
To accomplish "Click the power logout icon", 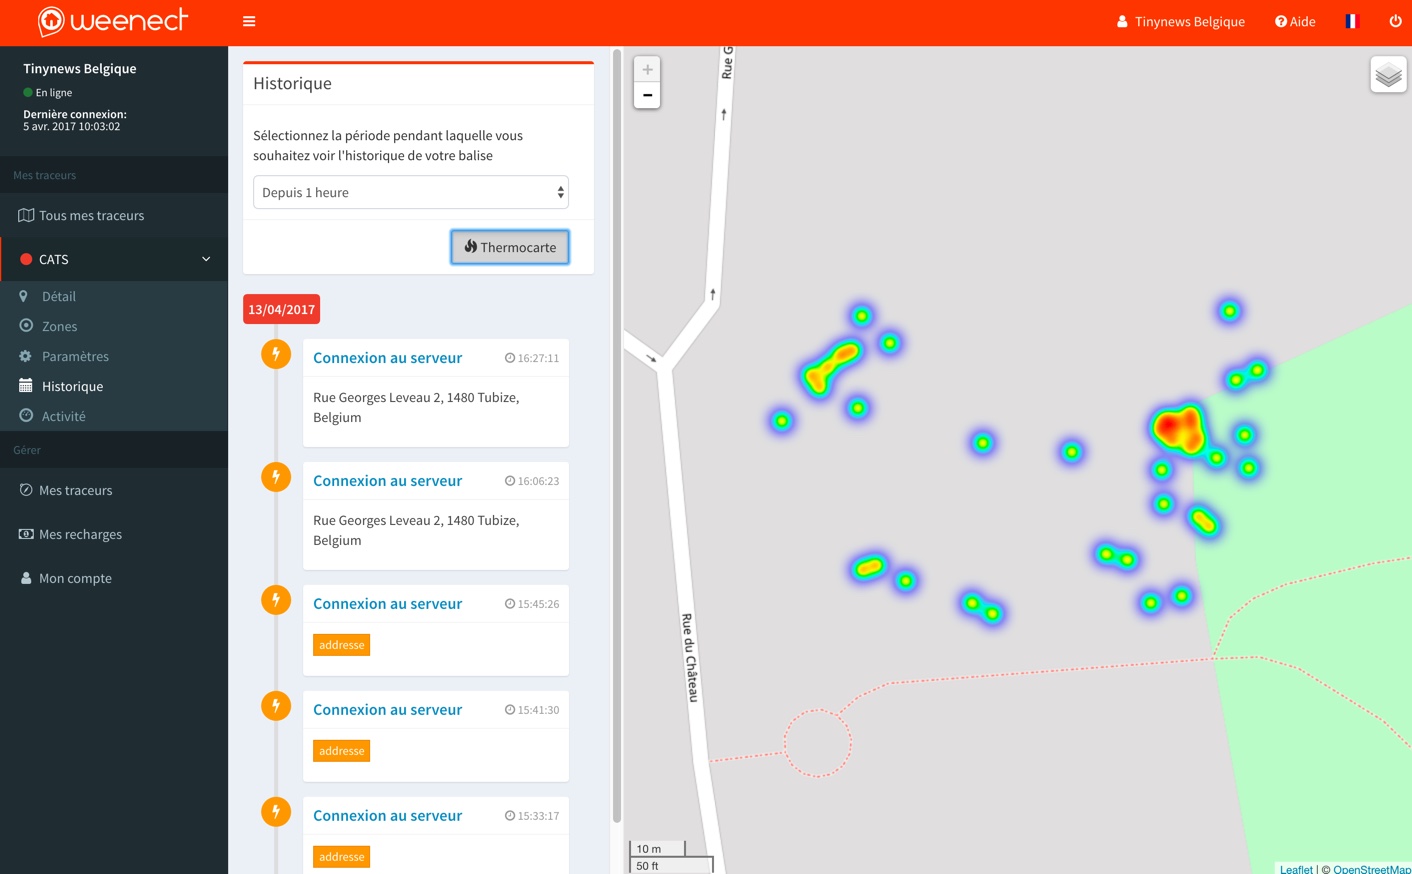I will [x=1395, y=21].
